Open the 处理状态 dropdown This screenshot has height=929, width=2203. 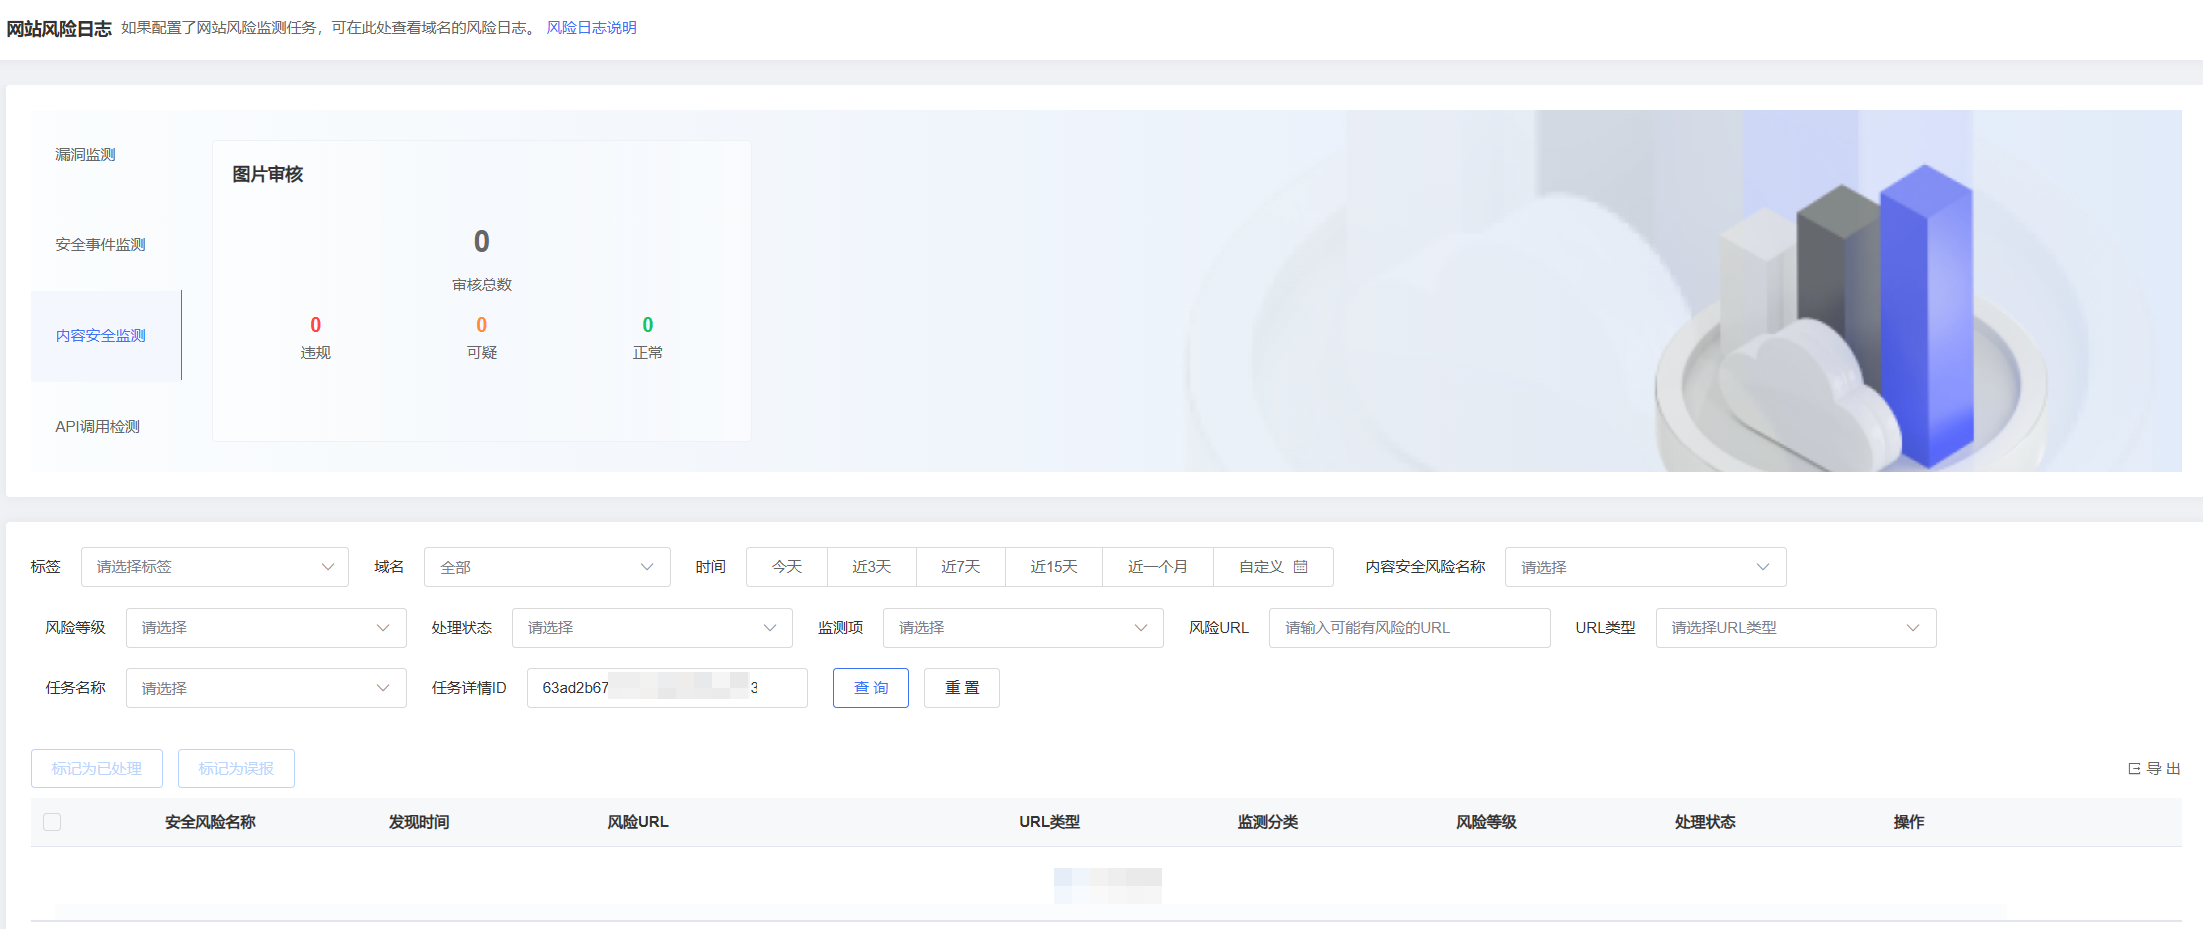(652, 628)
